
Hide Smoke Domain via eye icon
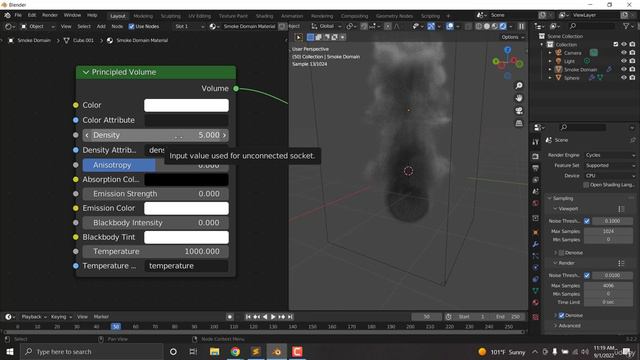coord(624,69)
